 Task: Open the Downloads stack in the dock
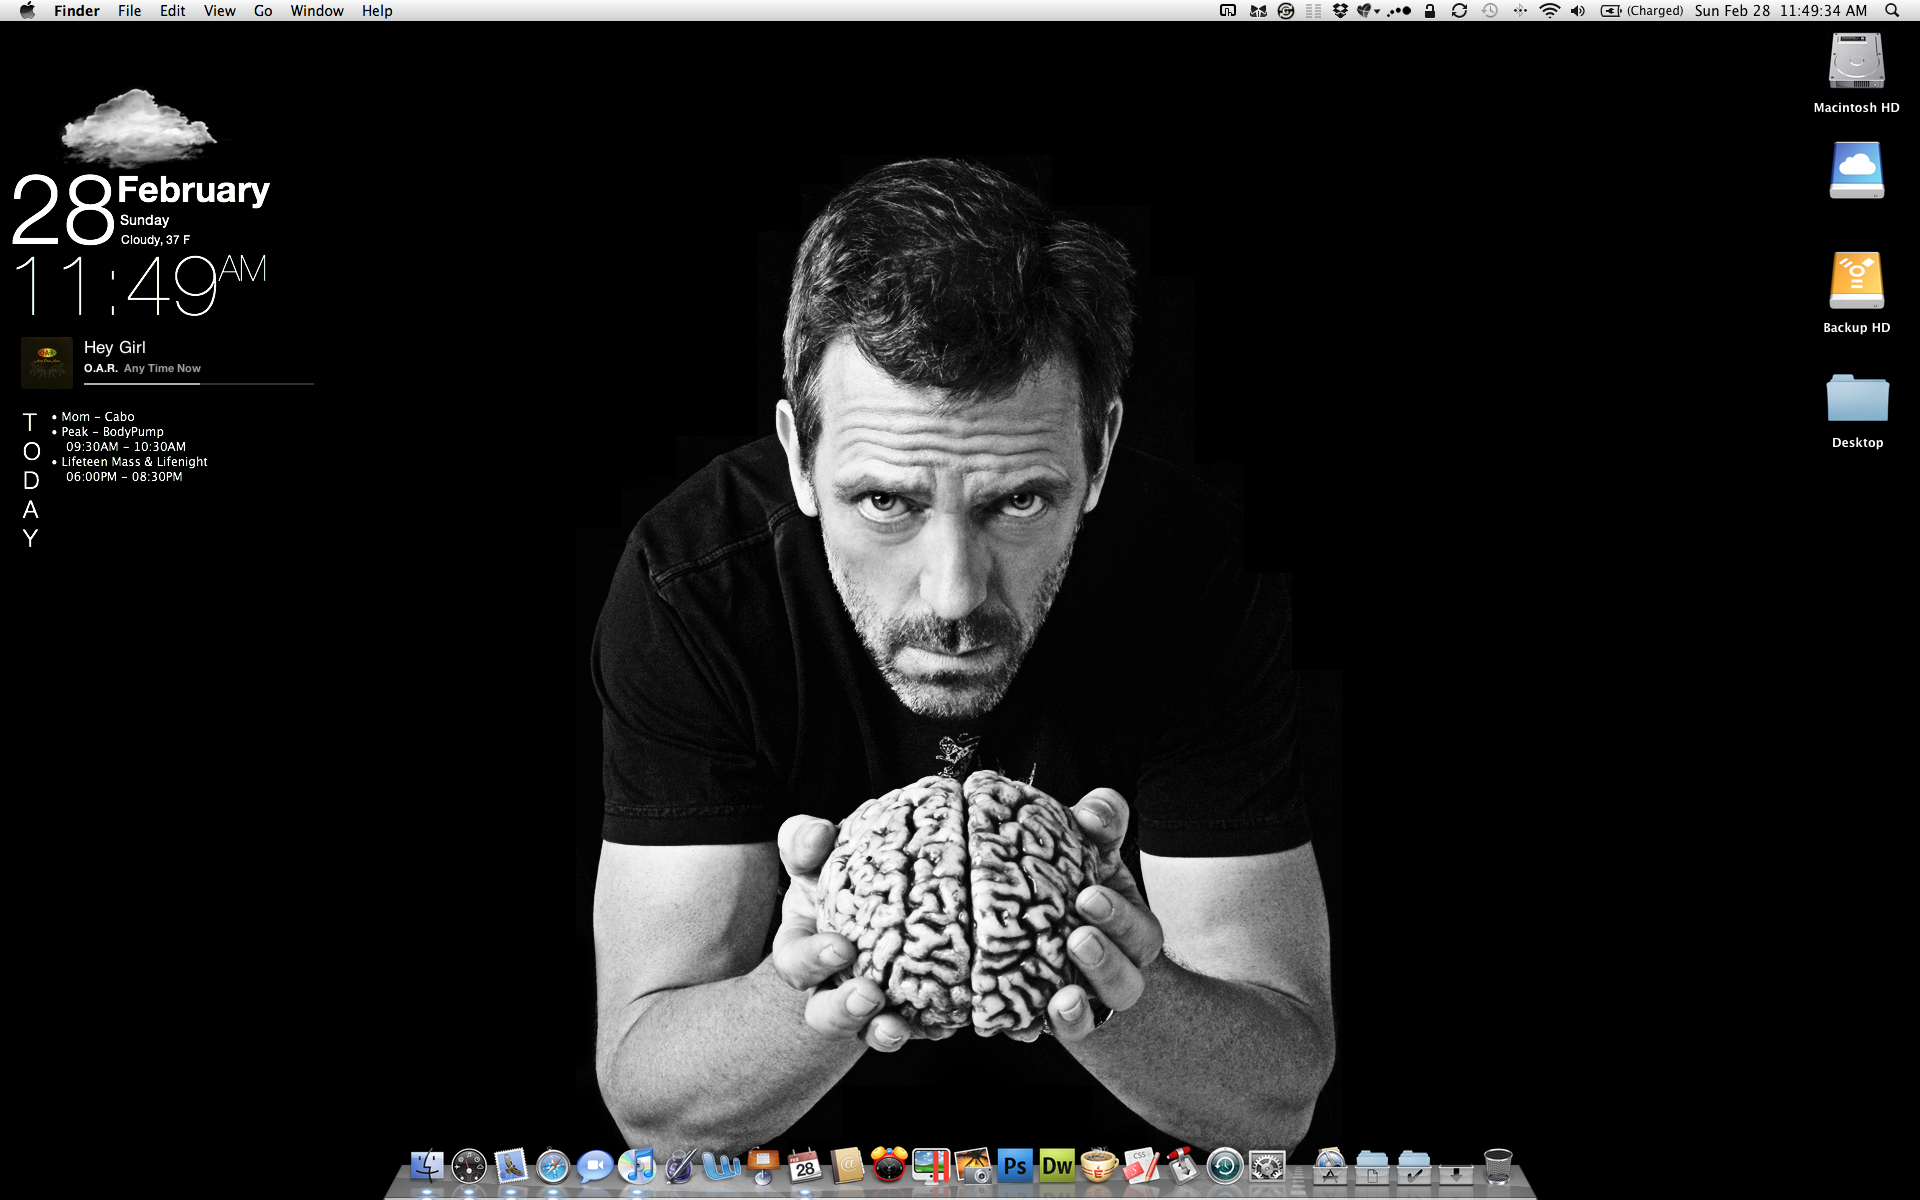[1455, 1168]
